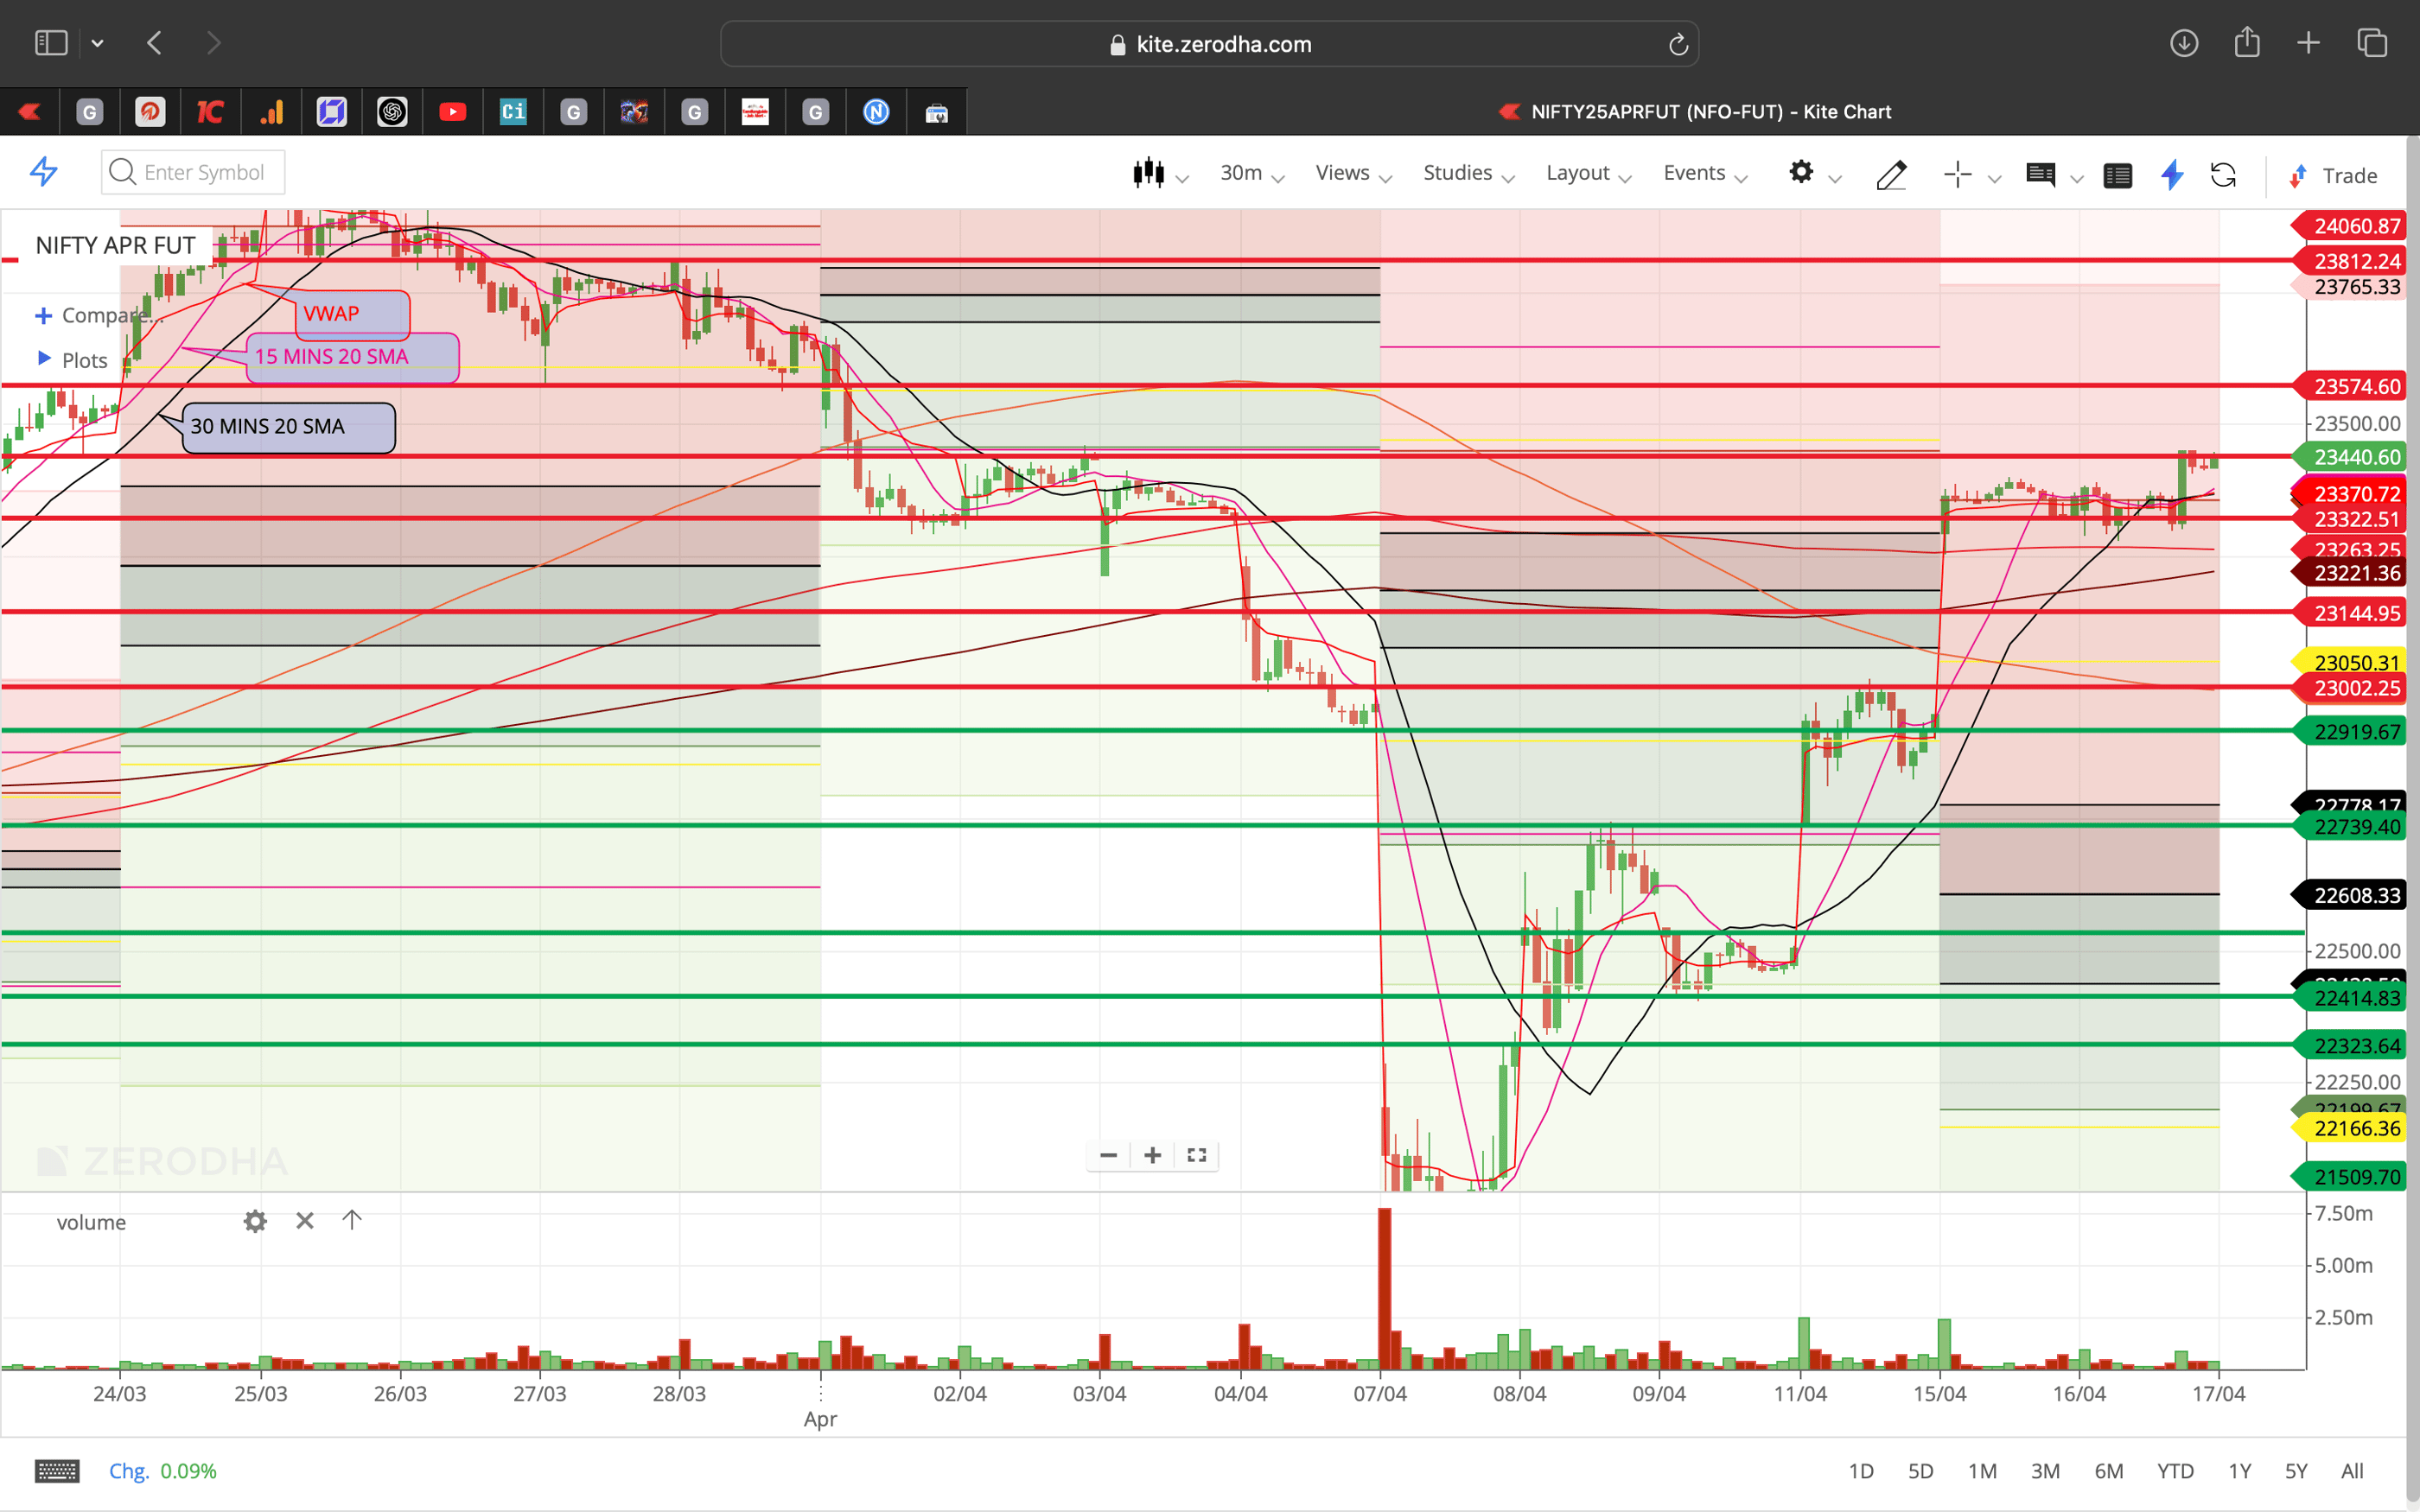The height and width of the screenshot is (1512, 2420).
Task: Click the quick order lightning icon in toolbar
Action: (x=2172, y=175)
